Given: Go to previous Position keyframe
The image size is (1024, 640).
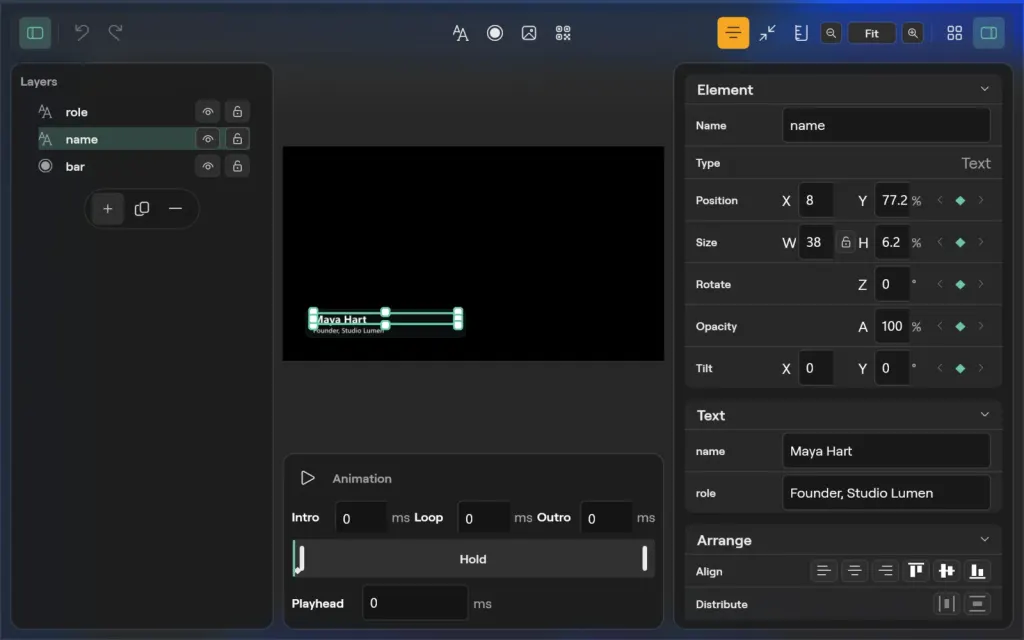Looking at the screenshot, I should click(940, 200).
